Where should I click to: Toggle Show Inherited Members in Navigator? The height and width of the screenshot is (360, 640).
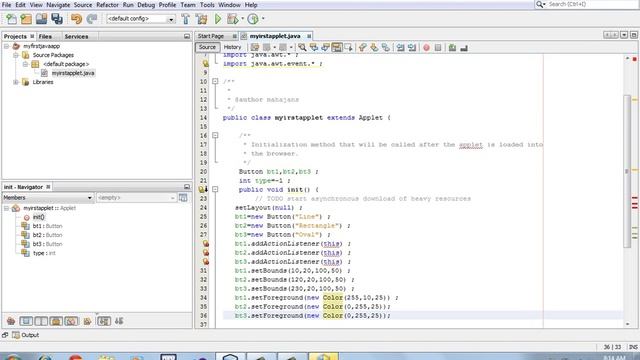pos(11,321)
